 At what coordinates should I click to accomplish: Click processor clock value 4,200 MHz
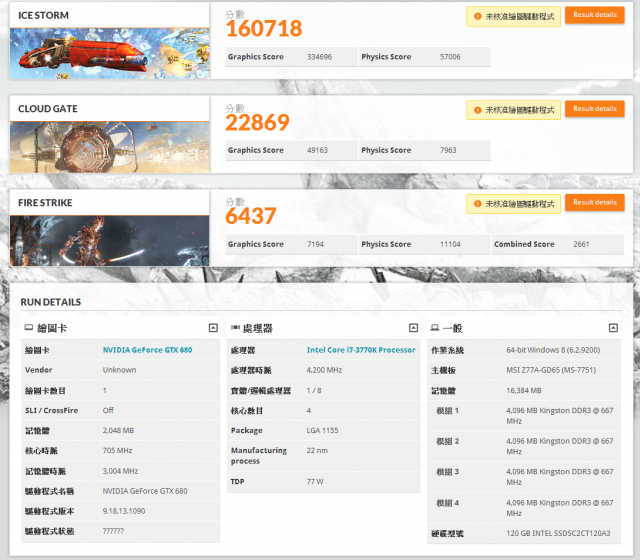tap(324, 370)
